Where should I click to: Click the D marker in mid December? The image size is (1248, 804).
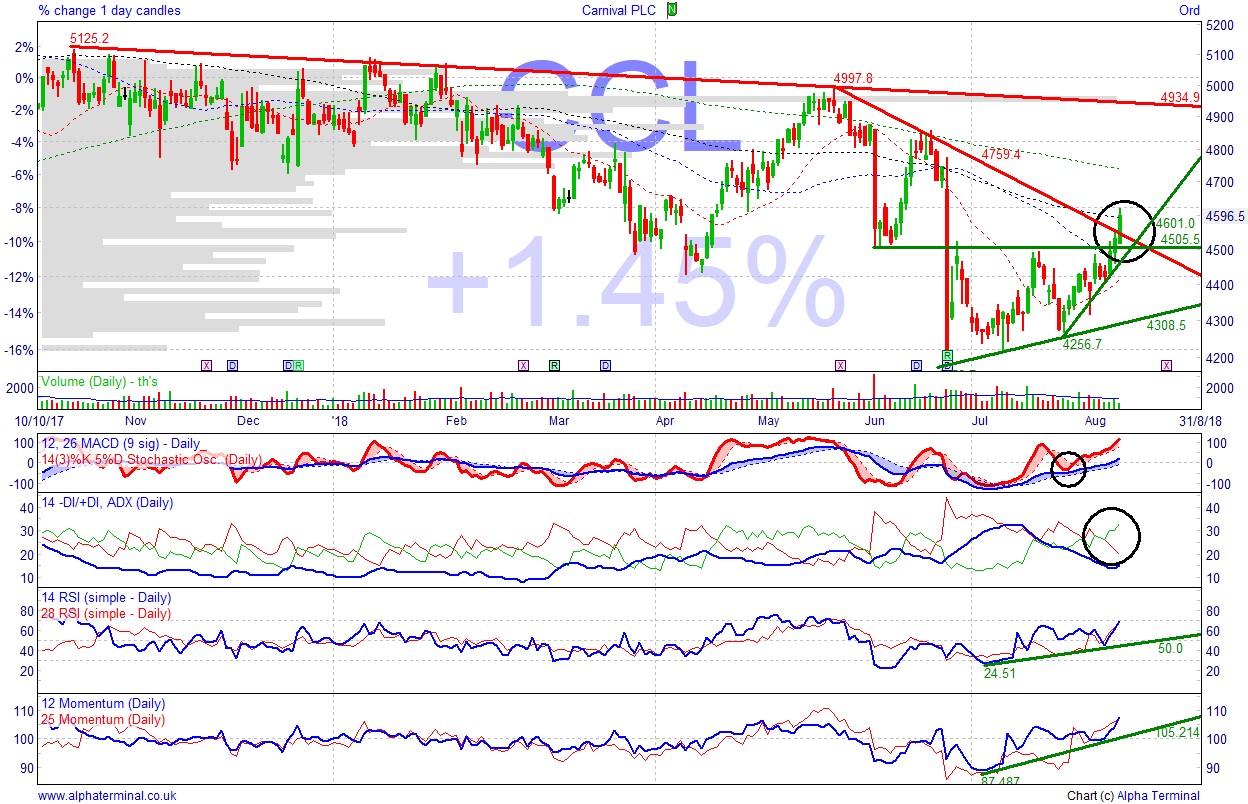tap(288, 366)
